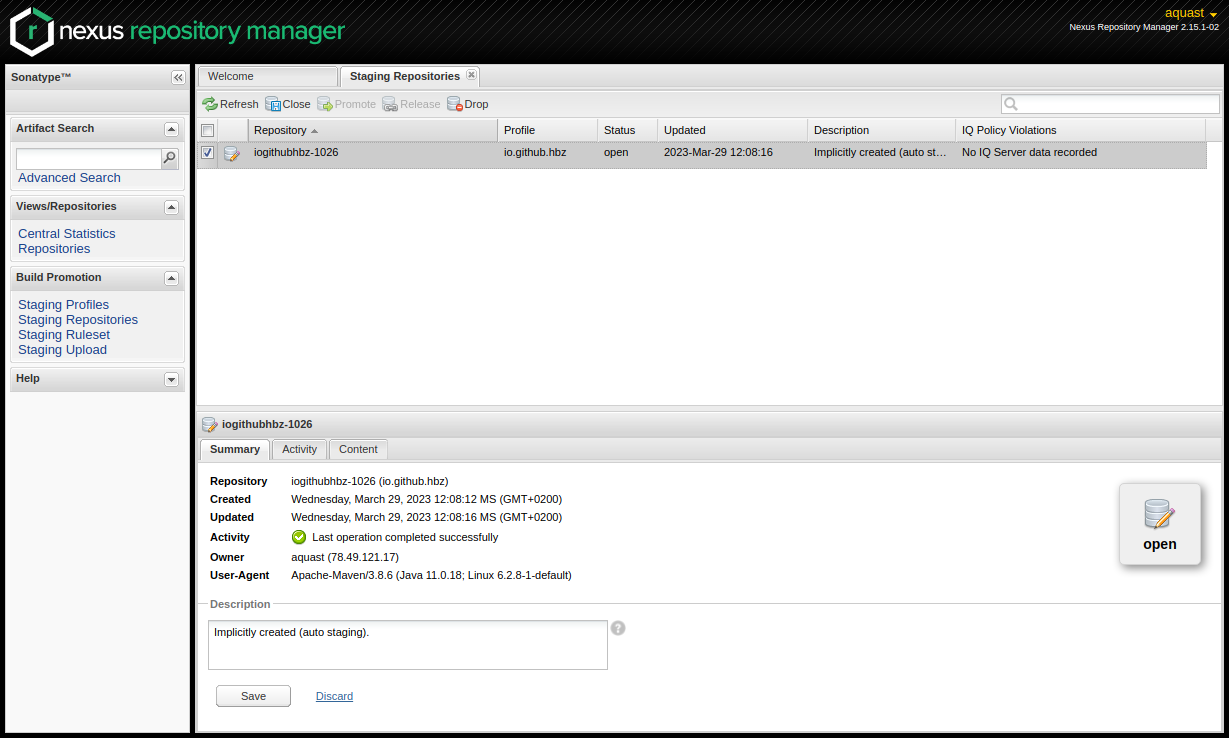Viewport: 1229px width, 738px height.
Task: Open the Repositories link in sidebar
Action: [x=54, y=249]
